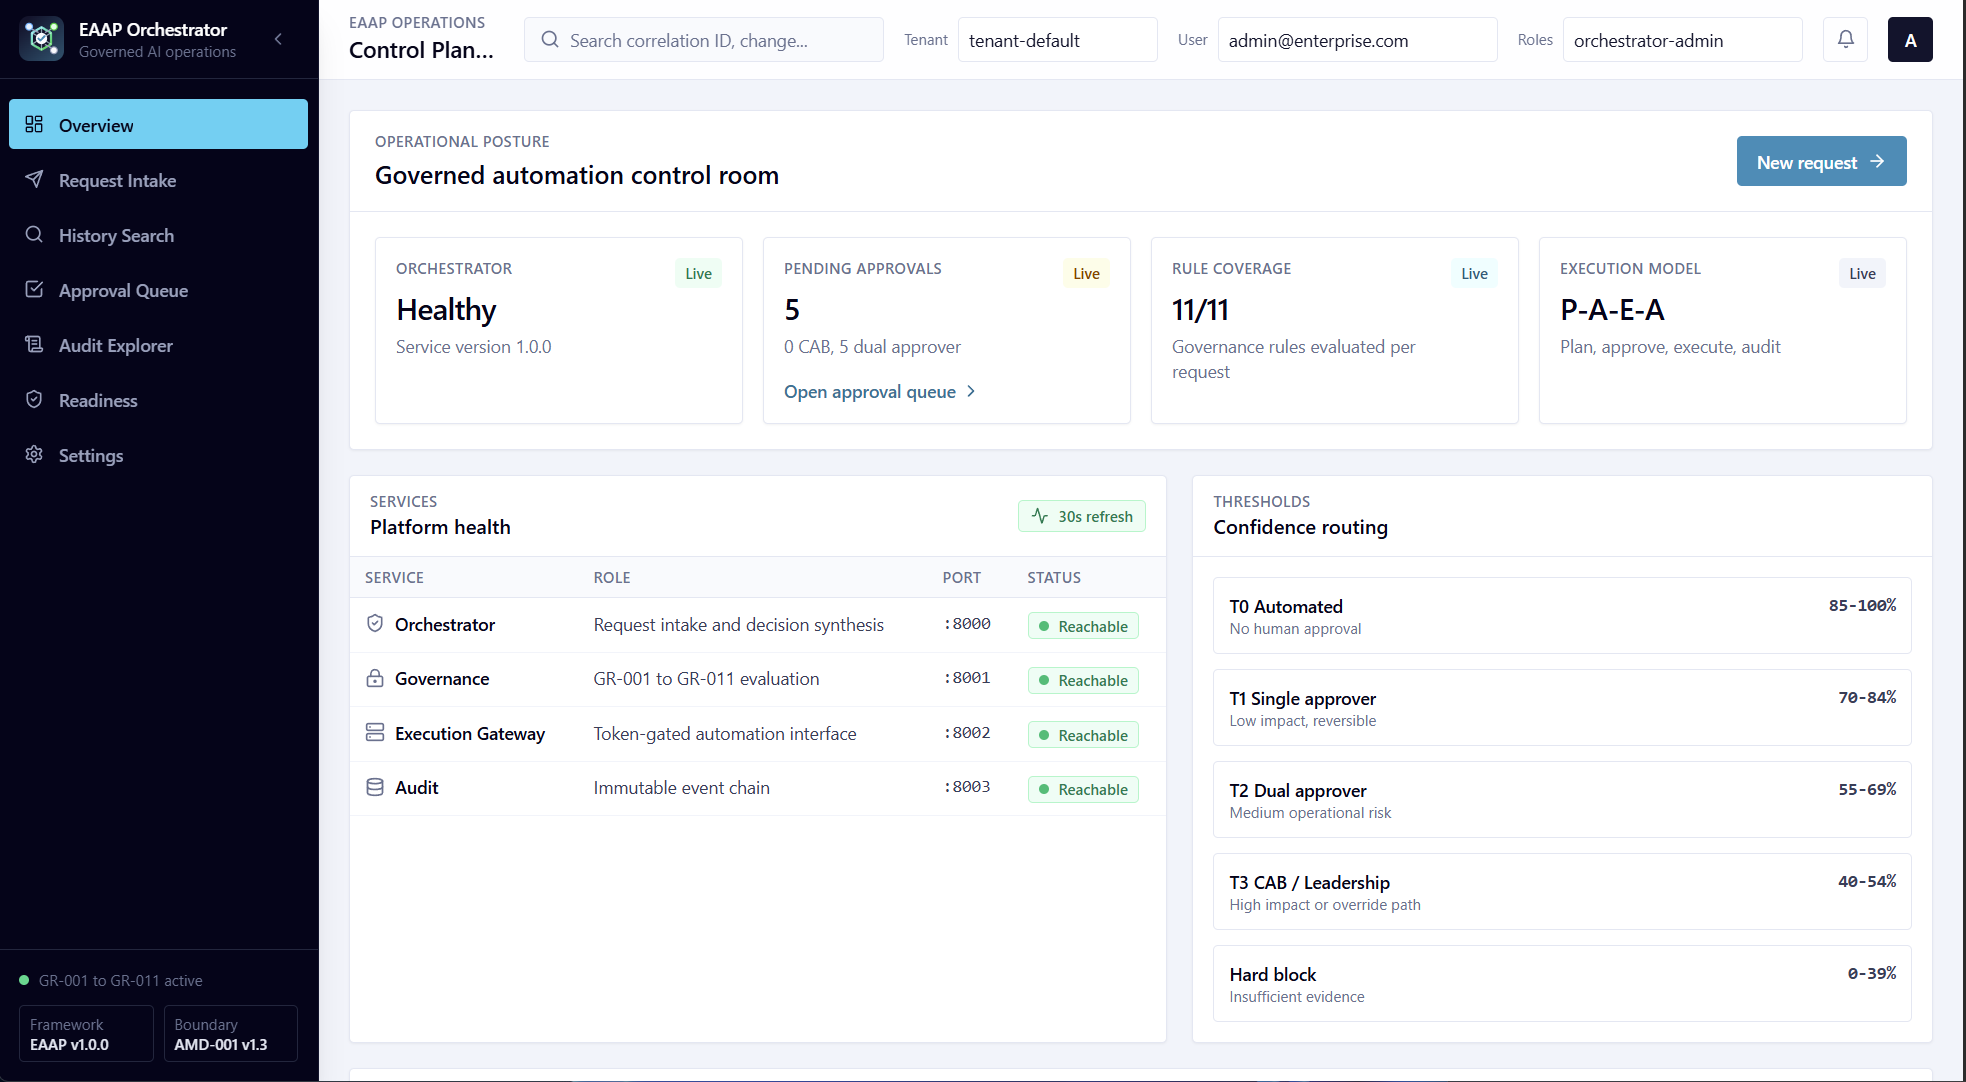Click the pulse icon in the refresh badge
1966x1082 pixels.
1040,516
